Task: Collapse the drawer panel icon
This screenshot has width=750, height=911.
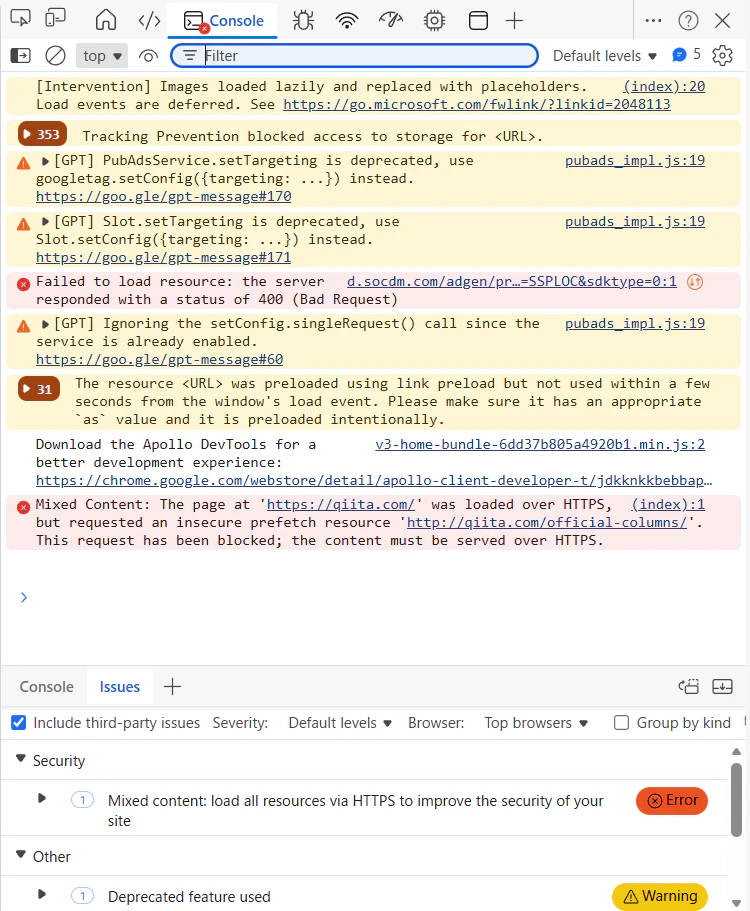Action: (722, 687)
